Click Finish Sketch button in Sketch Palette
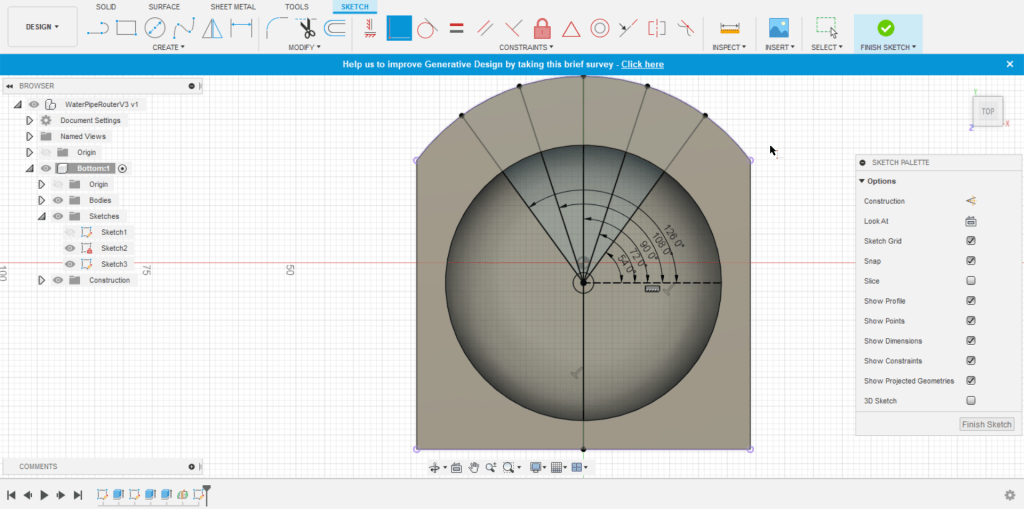Image resolution: width=1024 pixels, height=509 pixels. click(x=986, y=425)
